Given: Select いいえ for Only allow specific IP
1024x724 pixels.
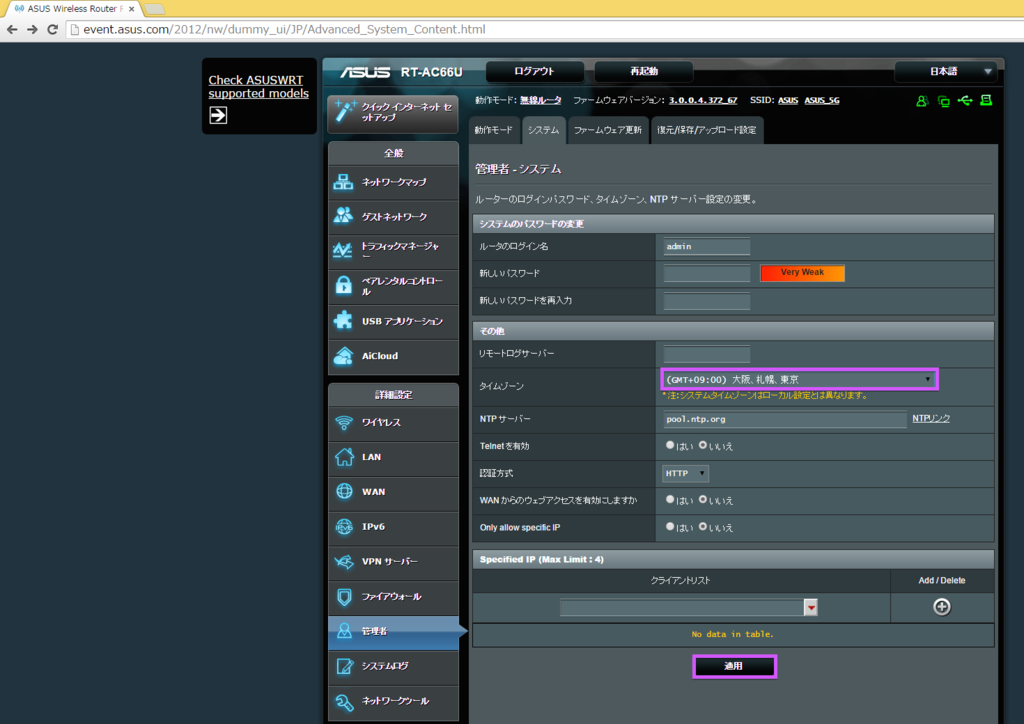Looking at the screenshot, I should click(x=703, y=526).
